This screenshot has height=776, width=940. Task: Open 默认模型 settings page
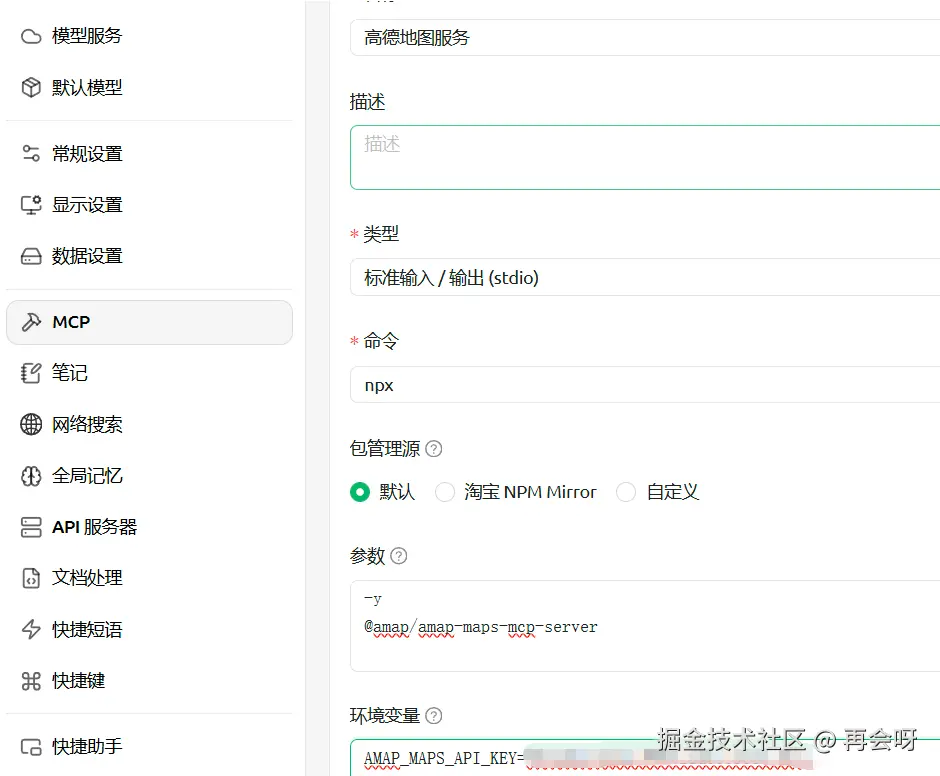pos(149,88)
